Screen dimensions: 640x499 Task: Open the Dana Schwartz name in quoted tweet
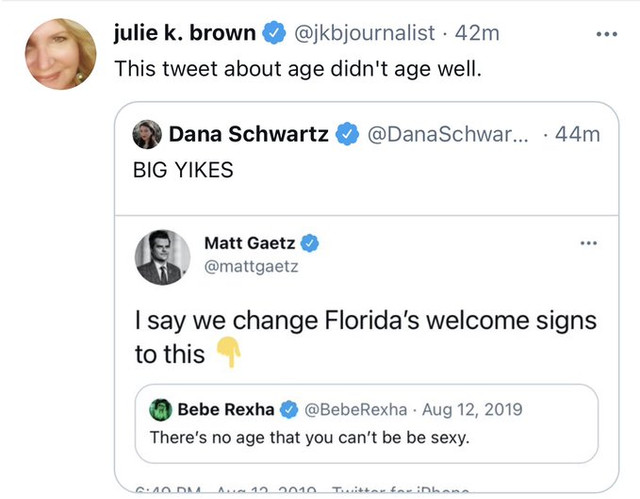pyautogui.click(x=249, y=134)
